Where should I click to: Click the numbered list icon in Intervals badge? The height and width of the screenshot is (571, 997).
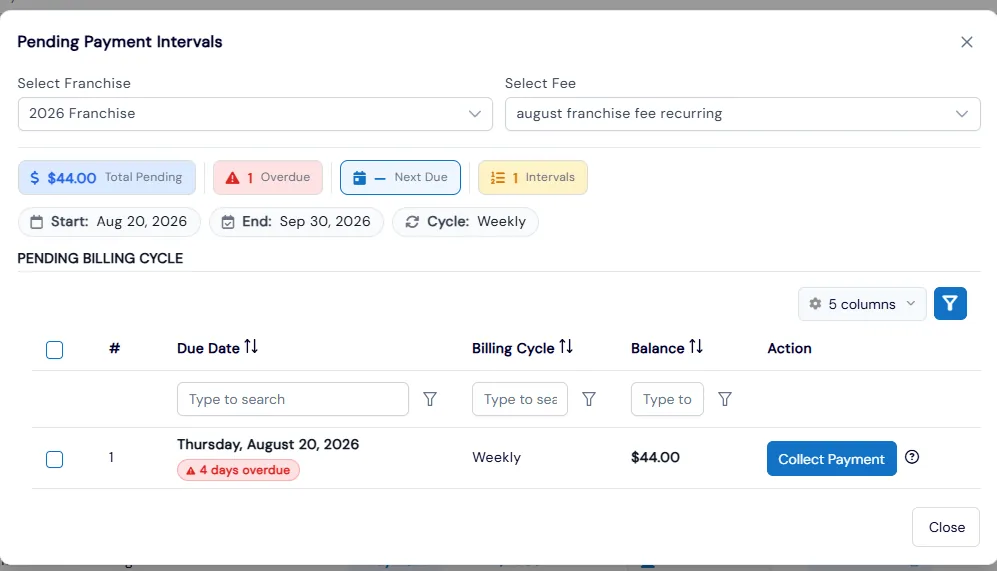tap(498, 178)
